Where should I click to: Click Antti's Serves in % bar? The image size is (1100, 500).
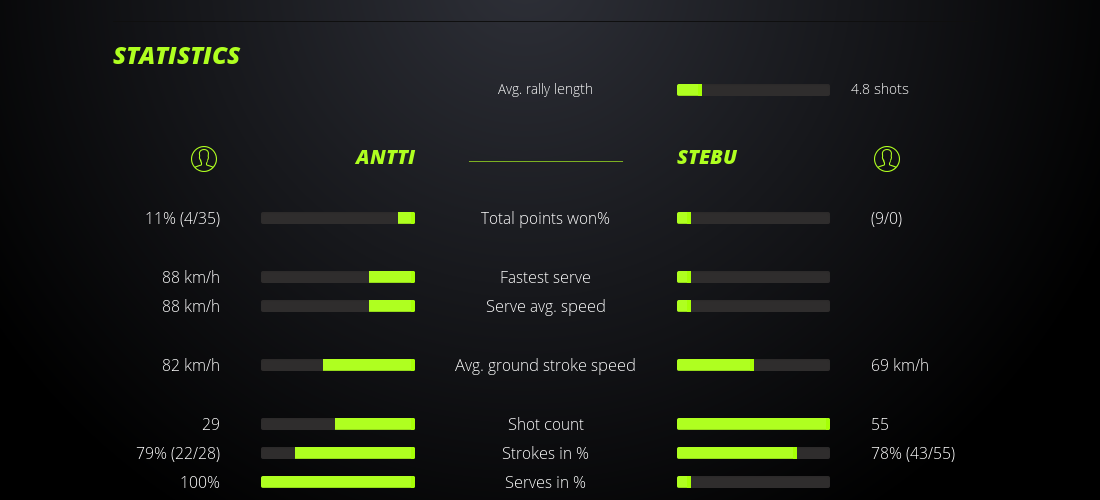coord(338,482)
